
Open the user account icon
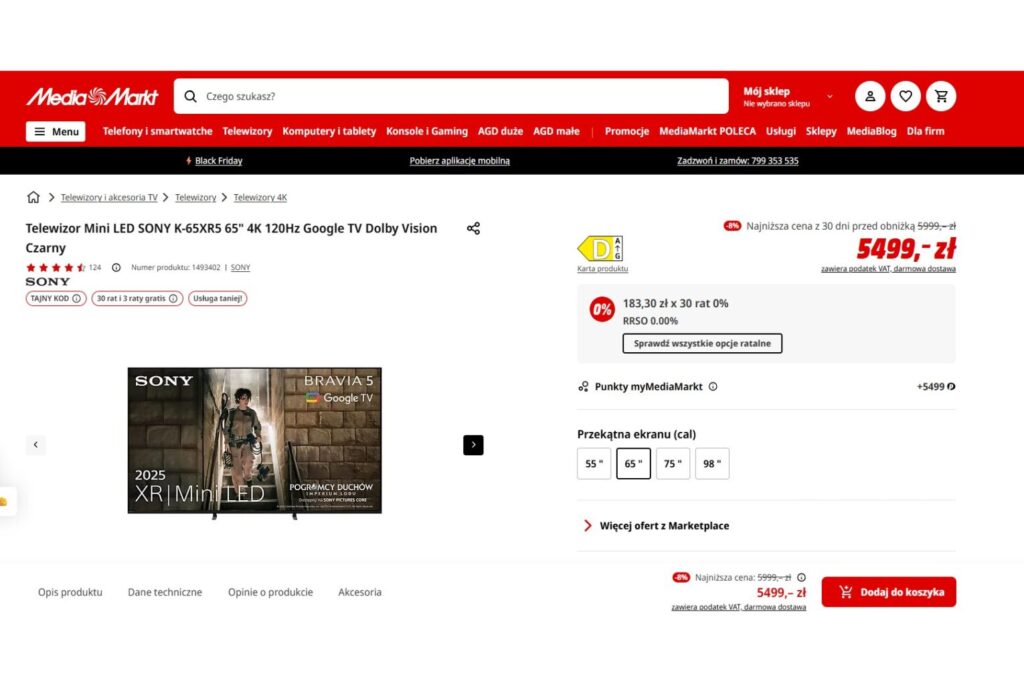(x=870, y=96)
